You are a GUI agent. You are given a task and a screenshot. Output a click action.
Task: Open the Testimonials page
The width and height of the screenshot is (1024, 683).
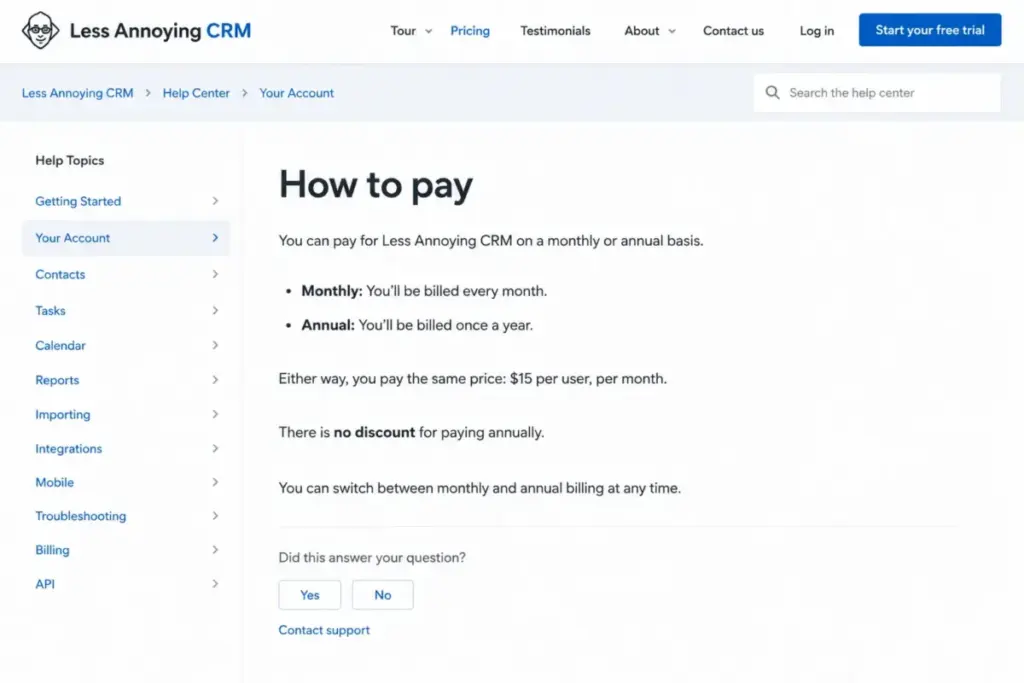click(x=555, y=31)
